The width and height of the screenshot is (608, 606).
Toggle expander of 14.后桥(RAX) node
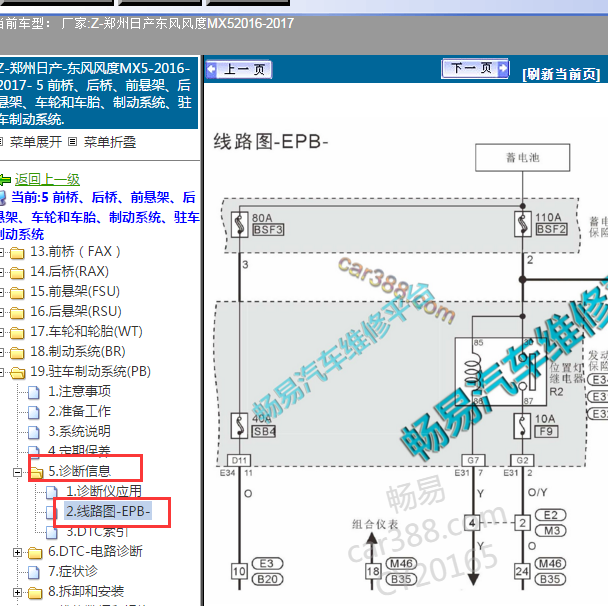pyautogui.click(x=1, y=273)
